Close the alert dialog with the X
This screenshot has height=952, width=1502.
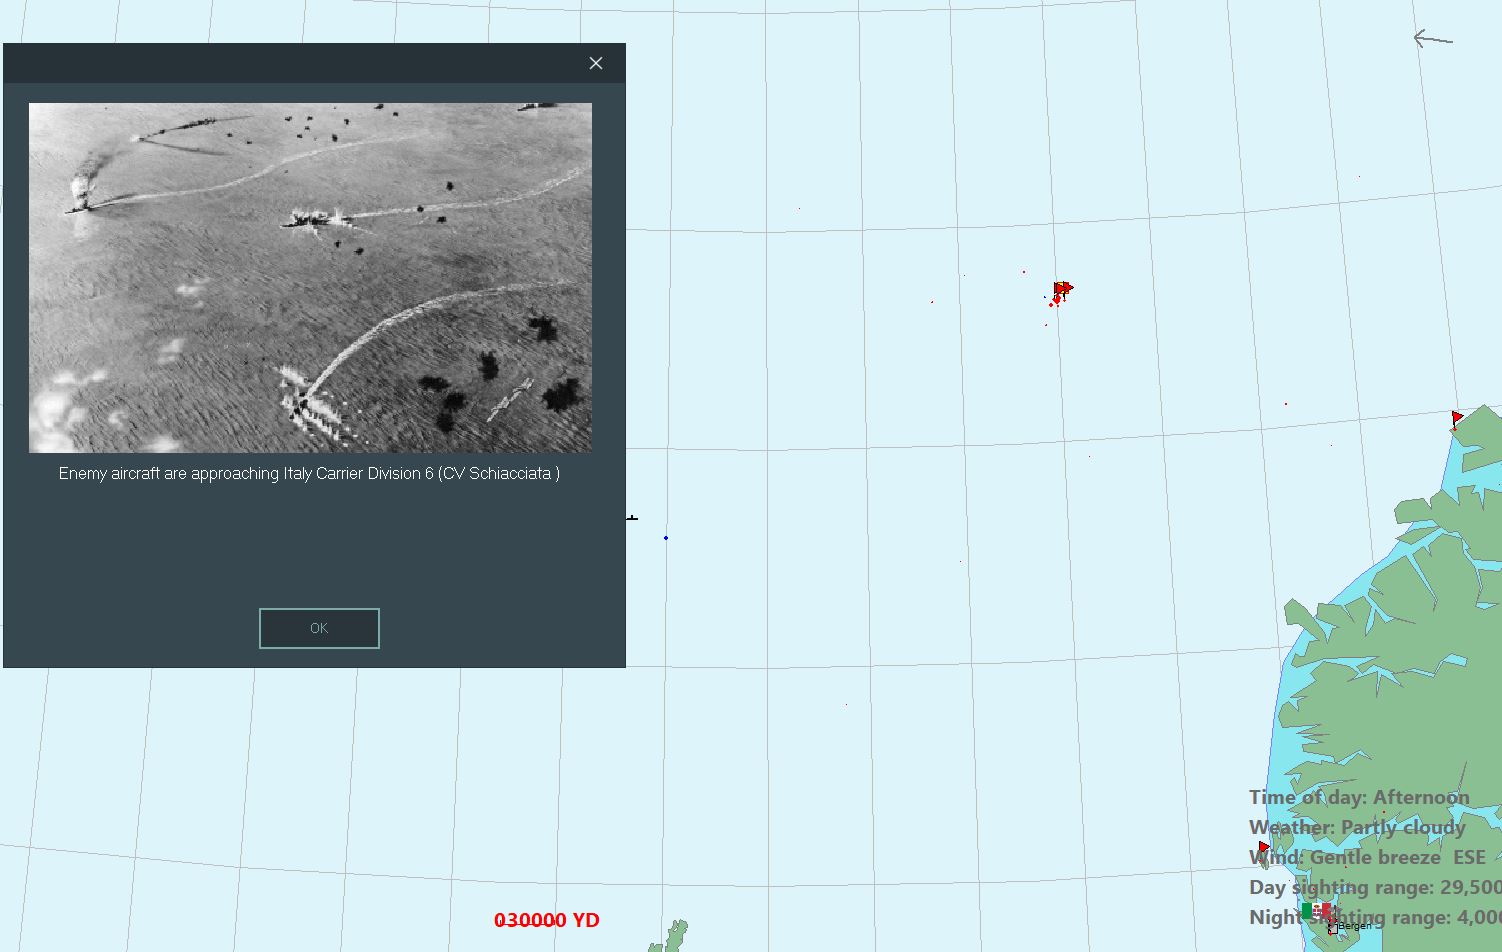[x=596, y=63]
